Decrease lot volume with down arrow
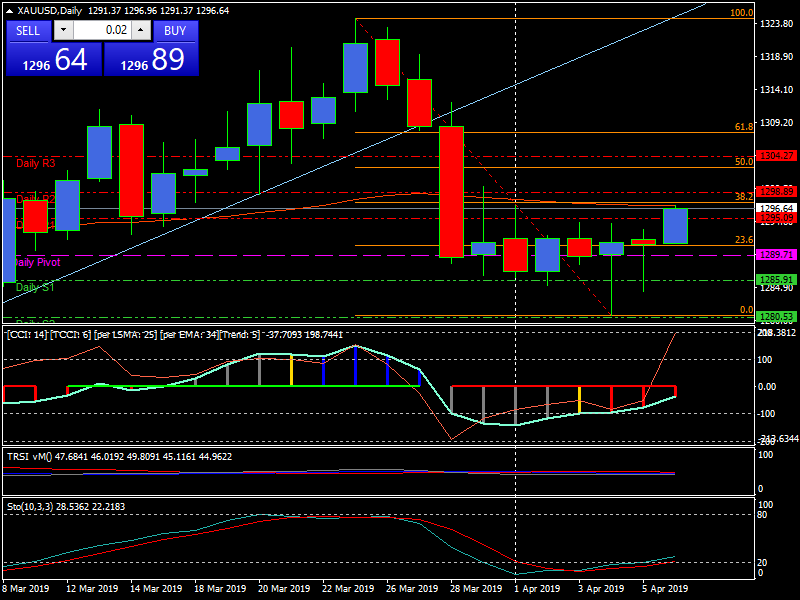Viewport: 800px width, 600px height. pos(63,31)
